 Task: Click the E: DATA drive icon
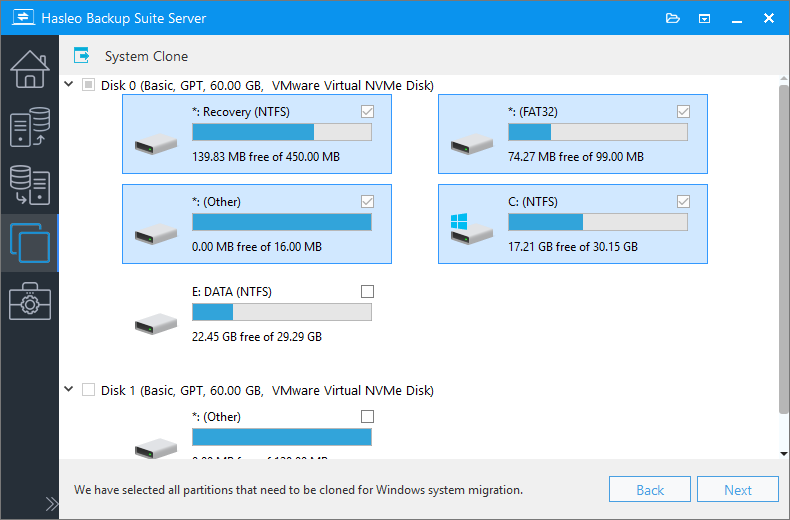[156, 323]
